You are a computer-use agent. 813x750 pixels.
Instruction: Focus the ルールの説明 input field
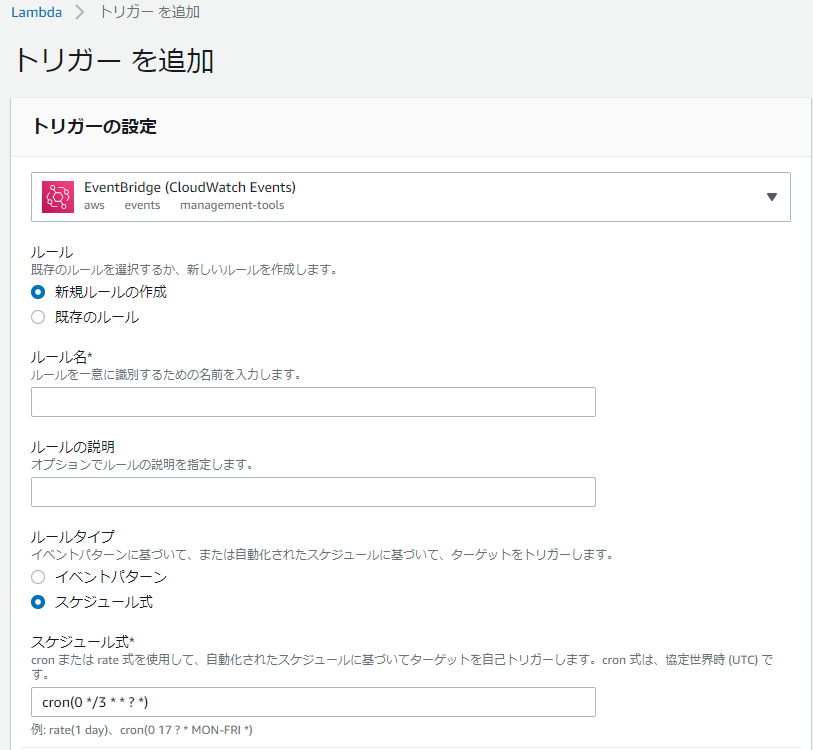313,492
